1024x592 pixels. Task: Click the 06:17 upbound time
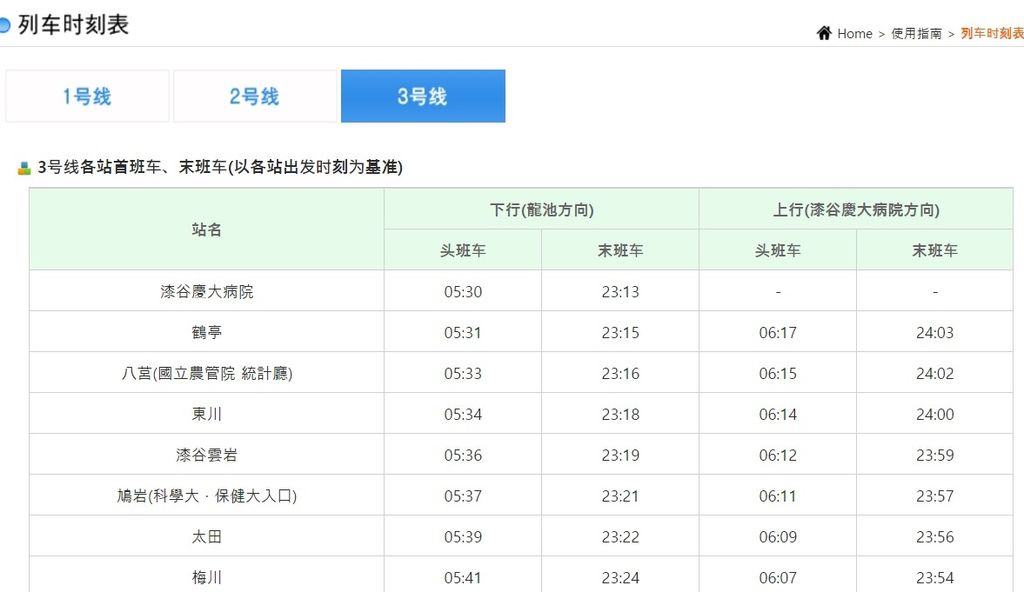click(x=777, y=333)
